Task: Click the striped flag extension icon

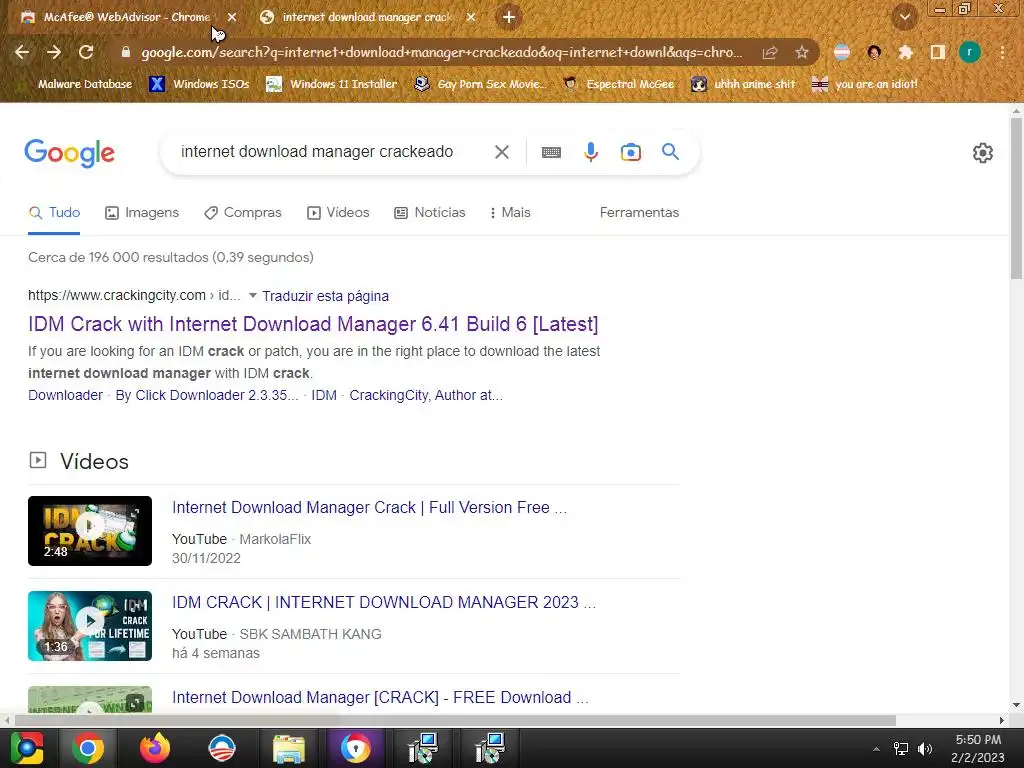Action: tap(842, 52)
